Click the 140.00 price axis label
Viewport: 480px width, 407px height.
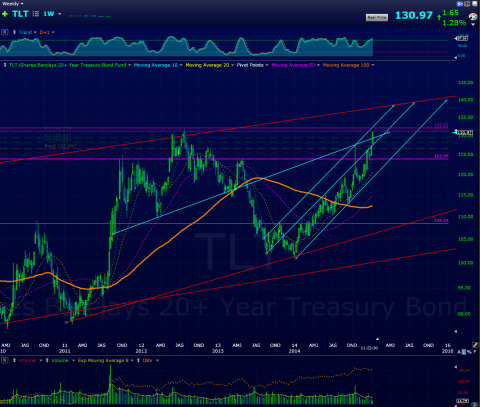[465, 100]
